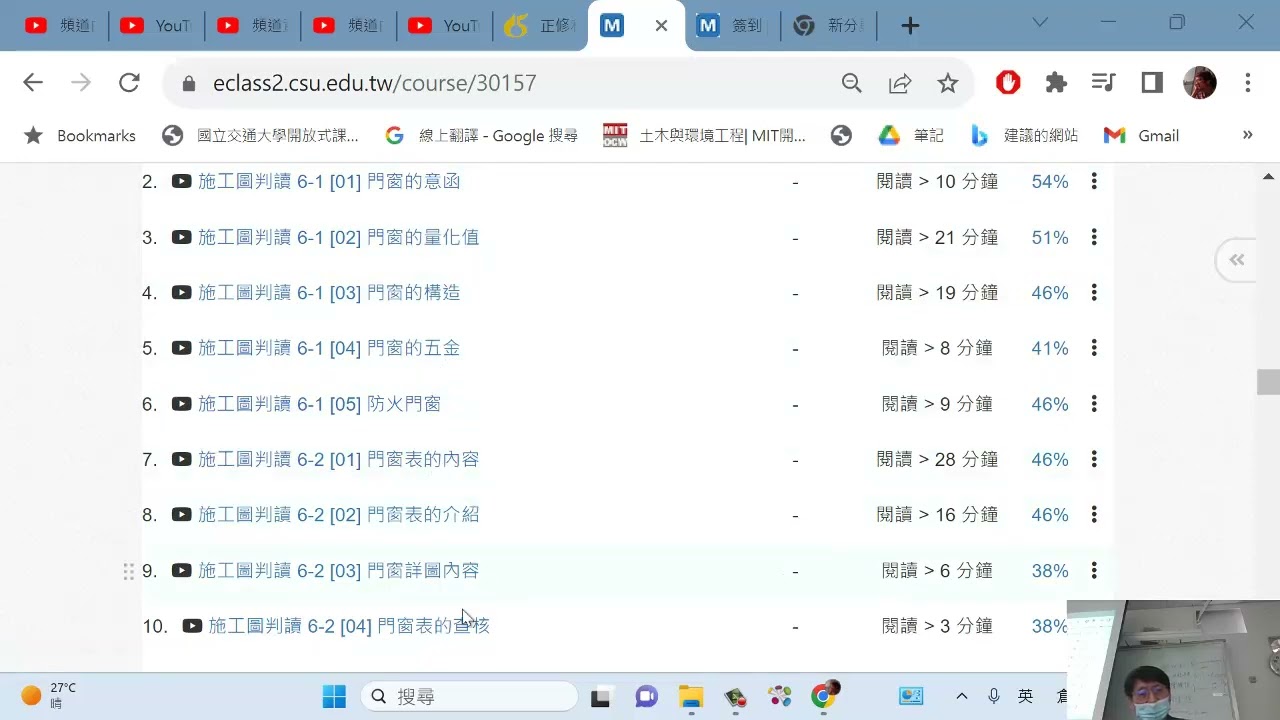The image size is (1280, 720).
Task: Open File Explorer from taskbar
Action: pos(691,696)
